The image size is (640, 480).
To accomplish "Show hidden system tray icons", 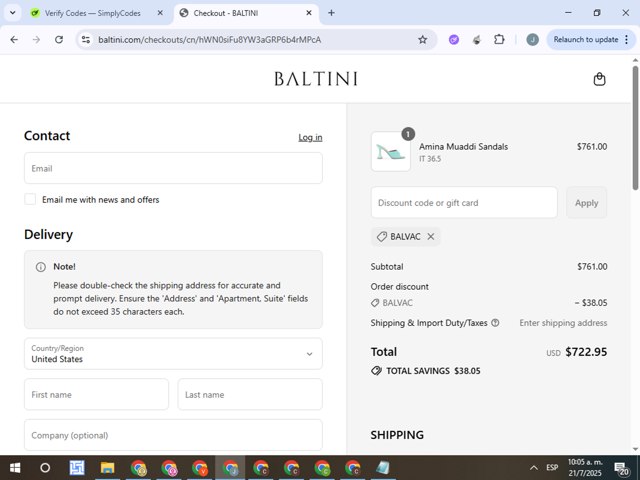I will [533, 468].
